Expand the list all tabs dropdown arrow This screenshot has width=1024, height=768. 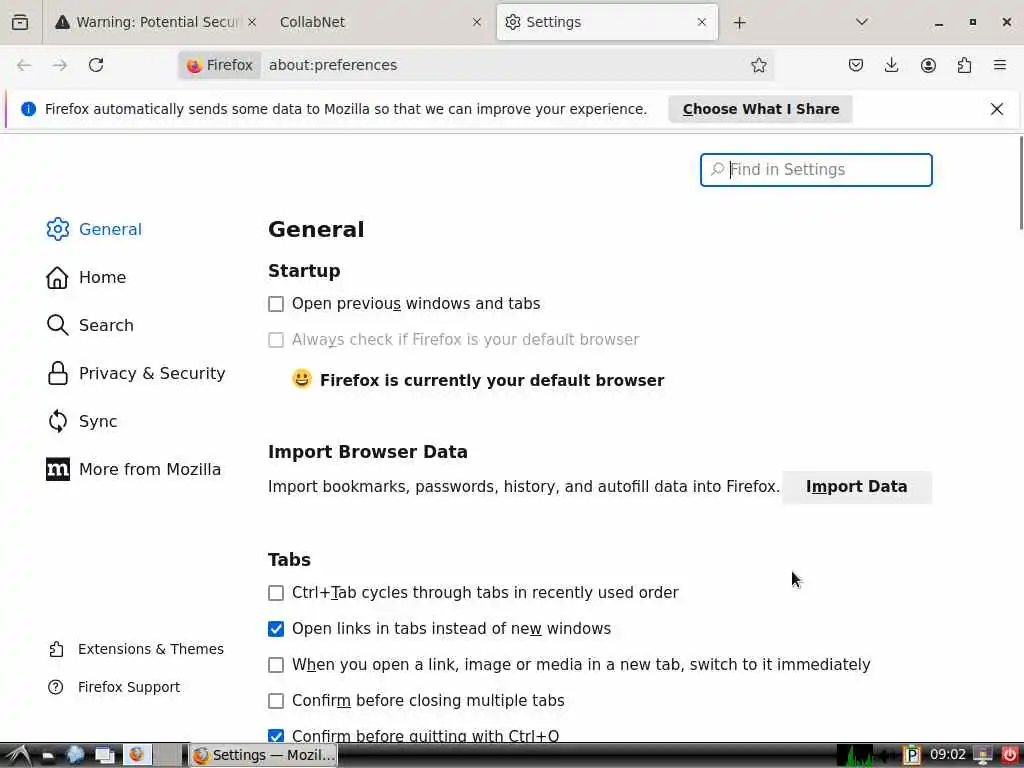click(862, 22)
